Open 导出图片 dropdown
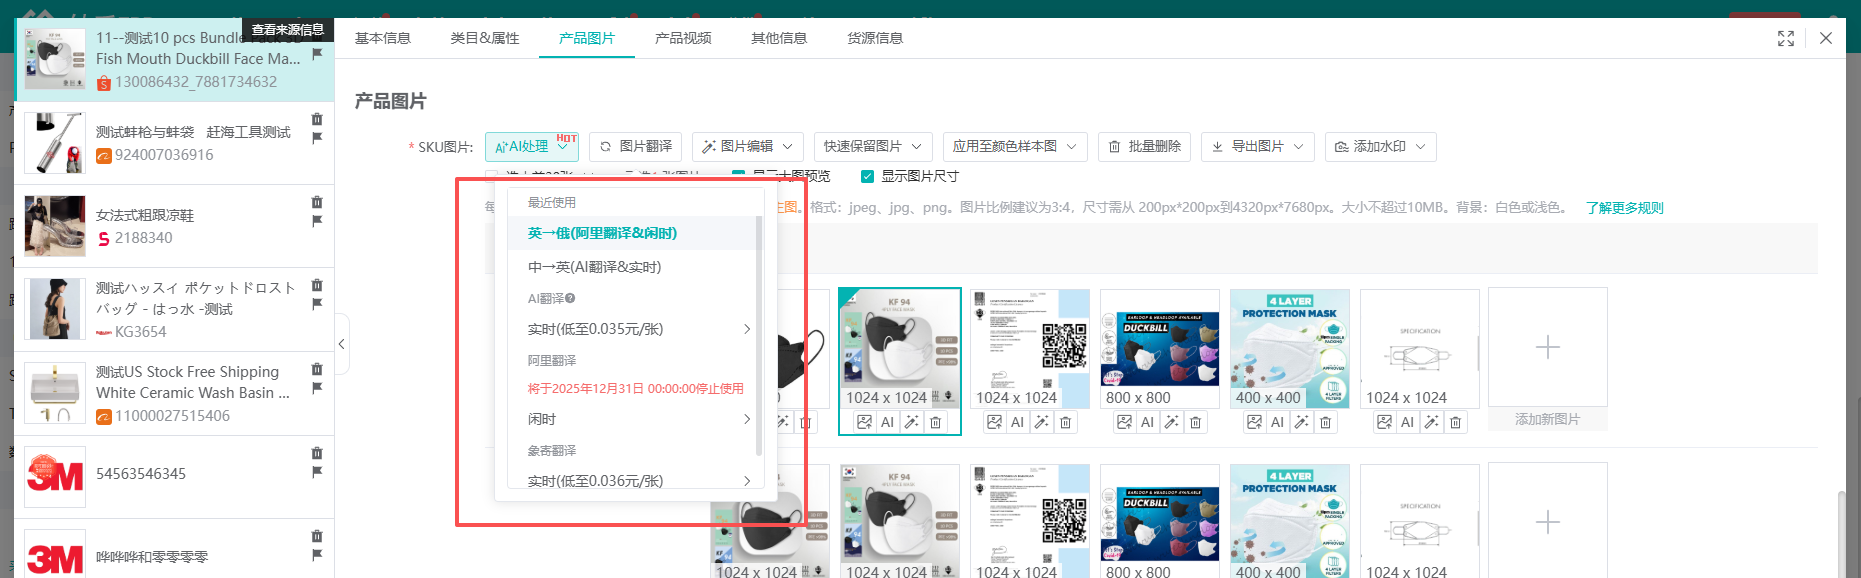1861x578 pixels. click(1258, 146)
